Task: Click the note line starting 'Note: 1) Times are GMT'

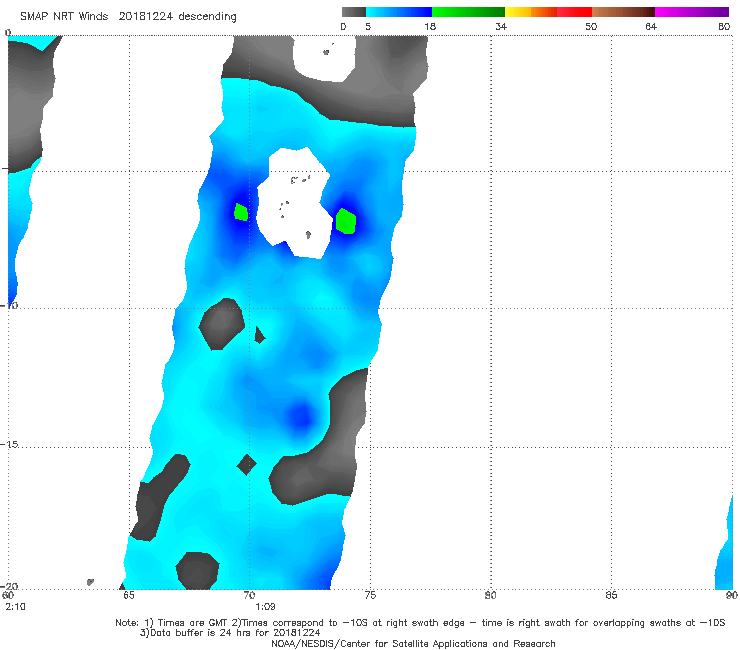Action: [x=420, y=623]
